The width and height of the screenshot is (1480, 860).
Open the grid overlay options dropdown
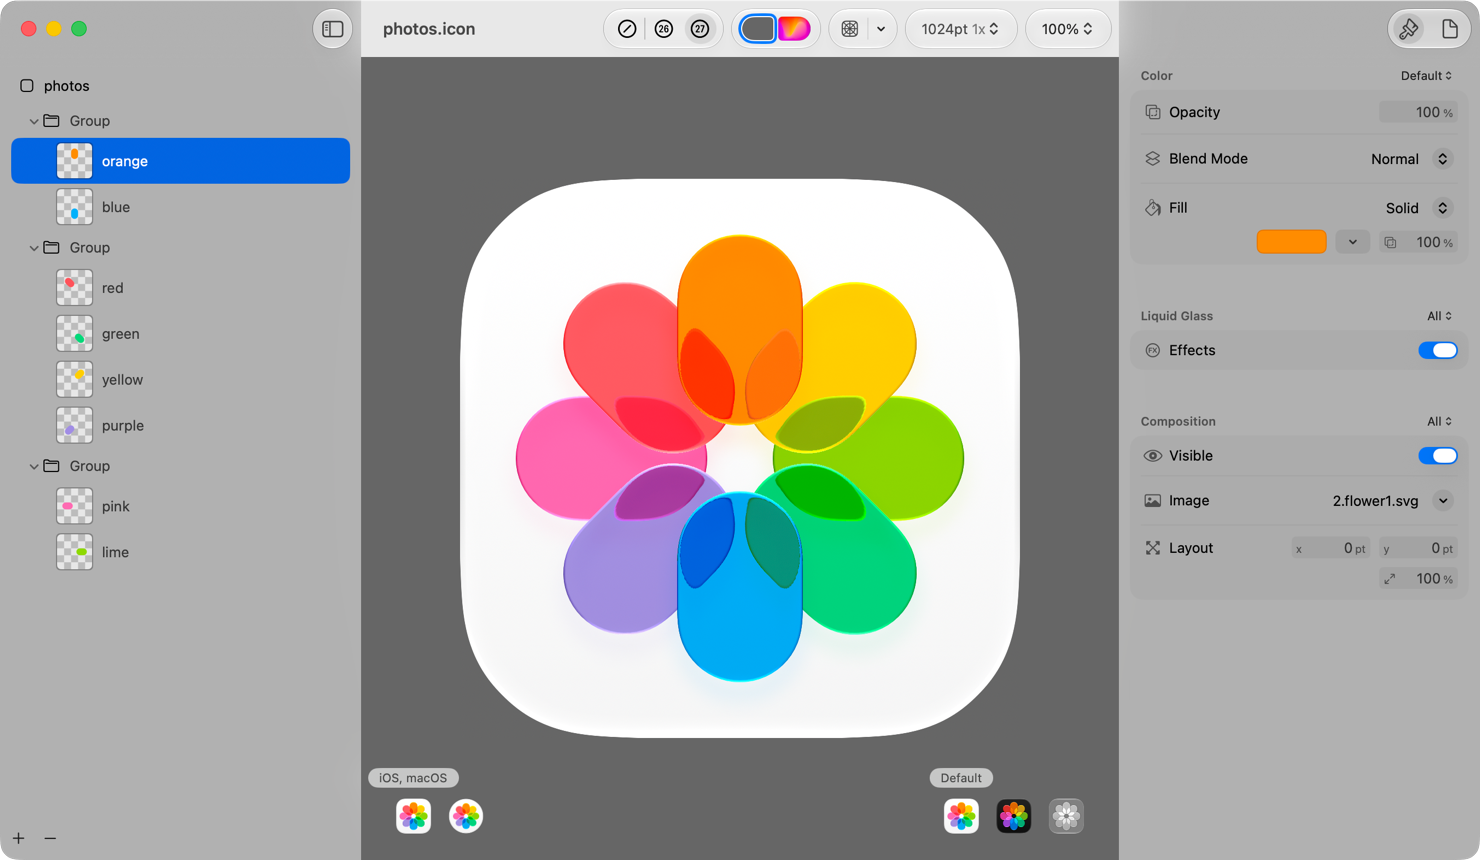tap(881, 29)
